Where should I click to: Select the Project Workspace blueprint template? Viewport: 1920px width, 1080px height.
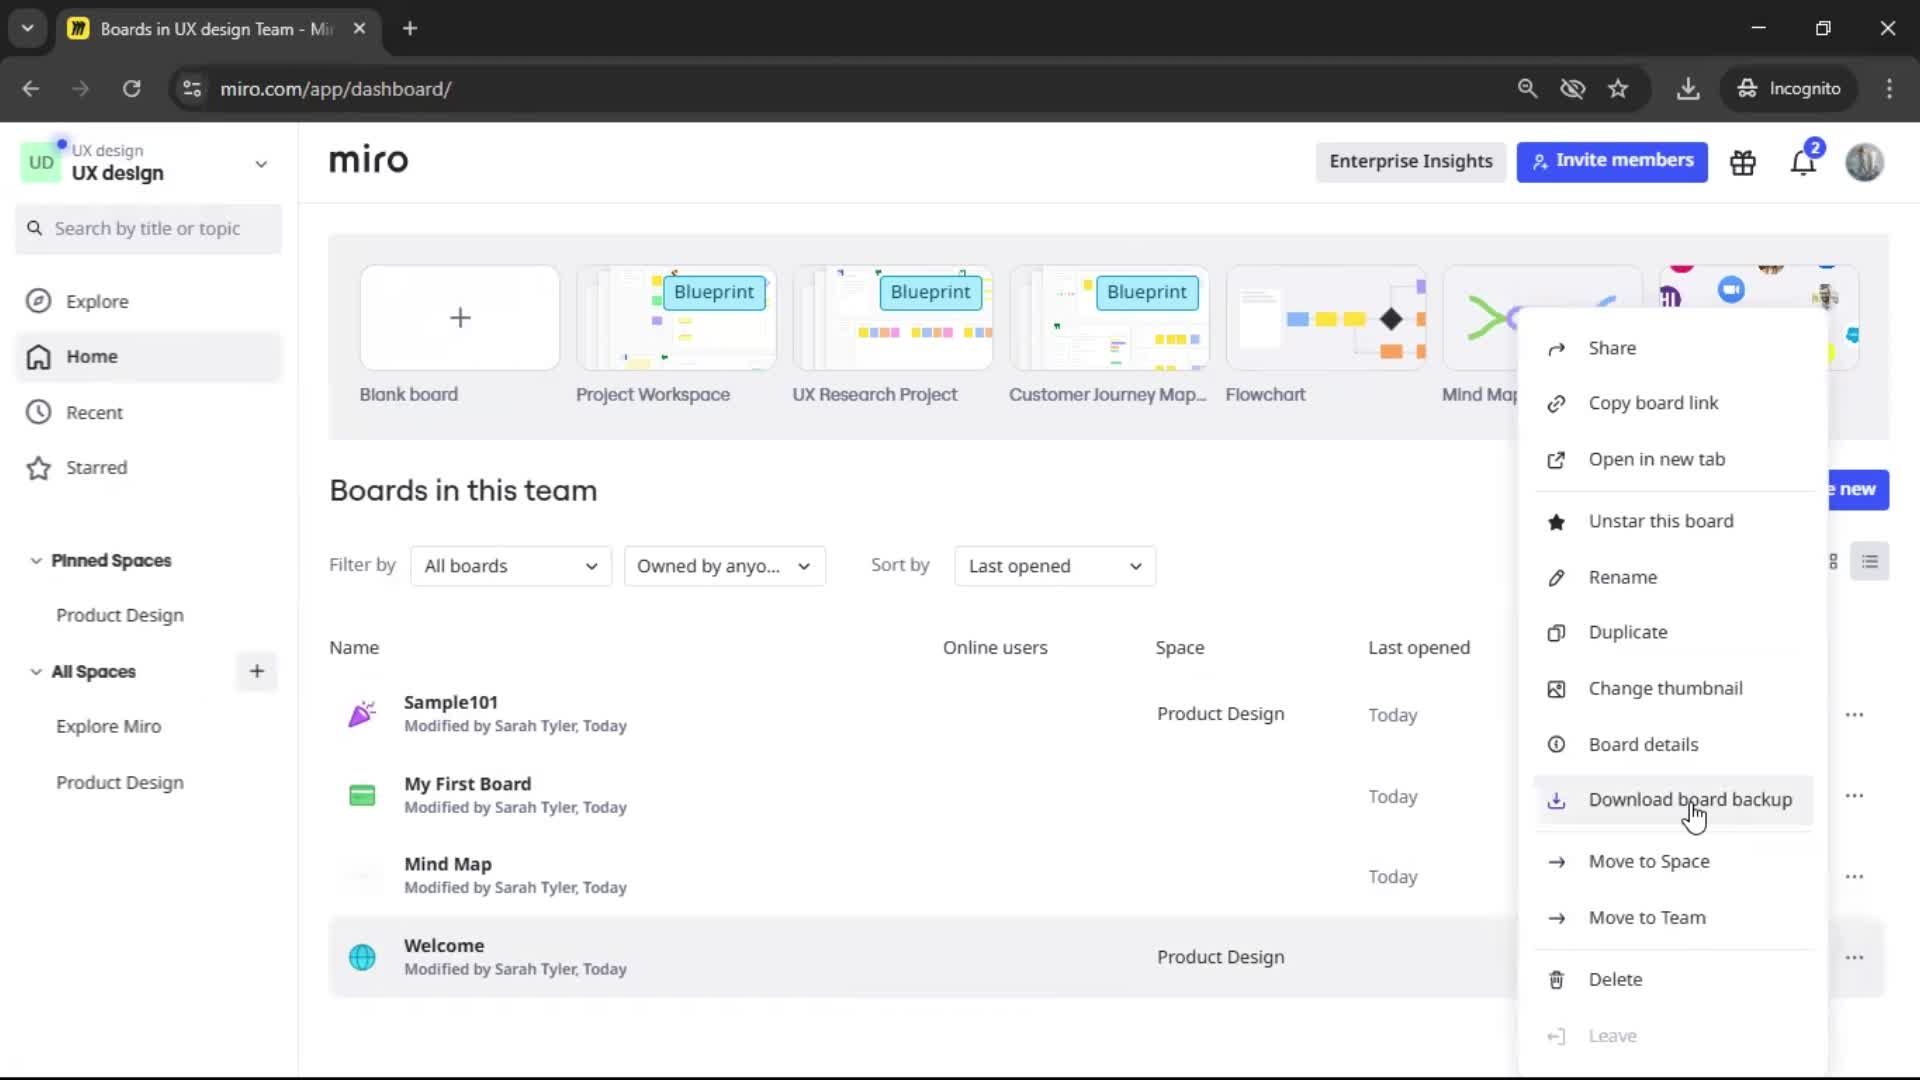click(676, 318)
